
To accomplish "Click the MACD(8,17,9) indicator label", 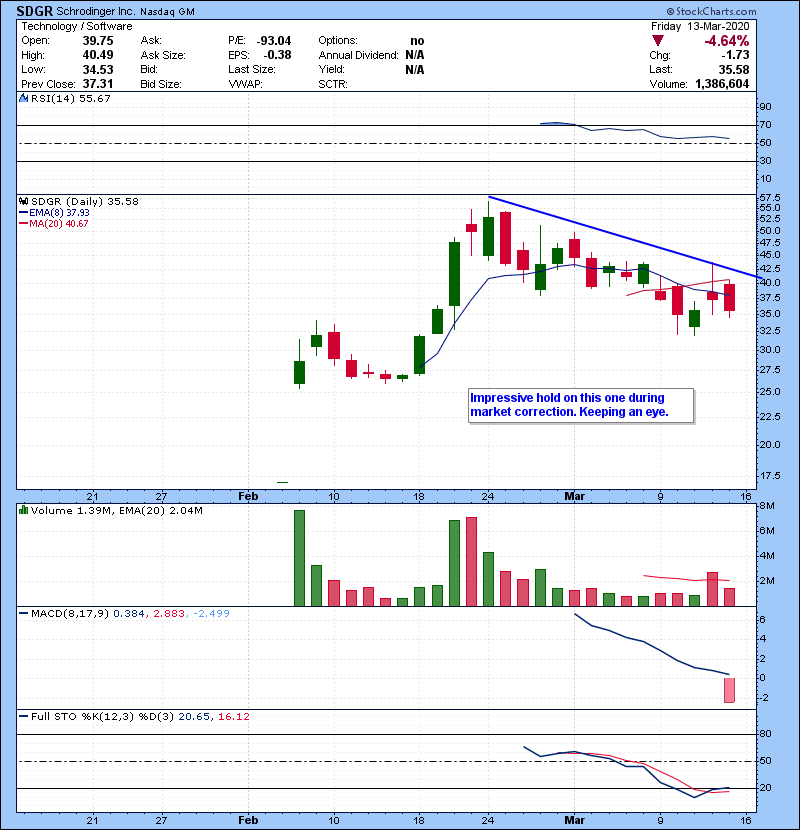I will pos(70,614).
